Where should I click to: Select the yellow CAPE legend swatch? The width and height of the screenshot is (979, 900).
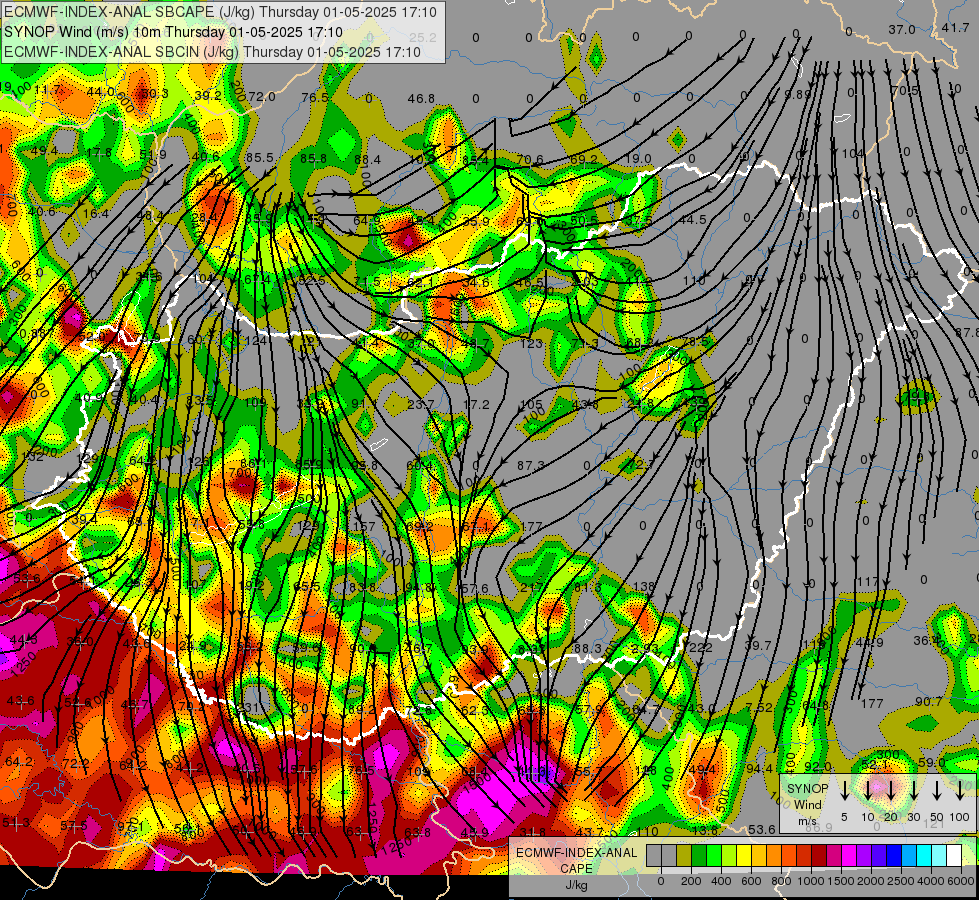click(744, 855)
